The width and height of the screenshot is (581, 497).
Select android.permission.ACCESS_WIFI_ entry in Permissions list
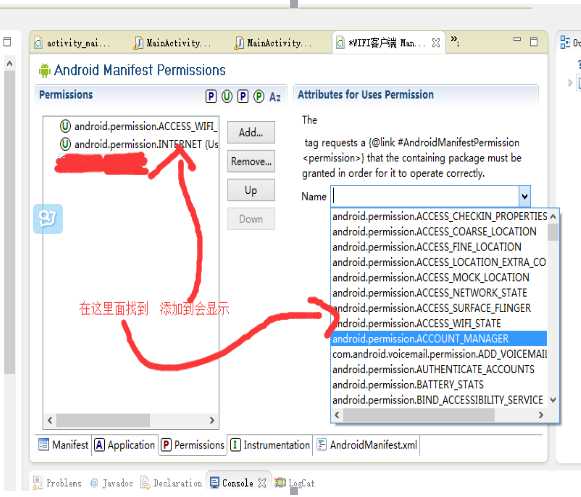click(x=139, y=126)
